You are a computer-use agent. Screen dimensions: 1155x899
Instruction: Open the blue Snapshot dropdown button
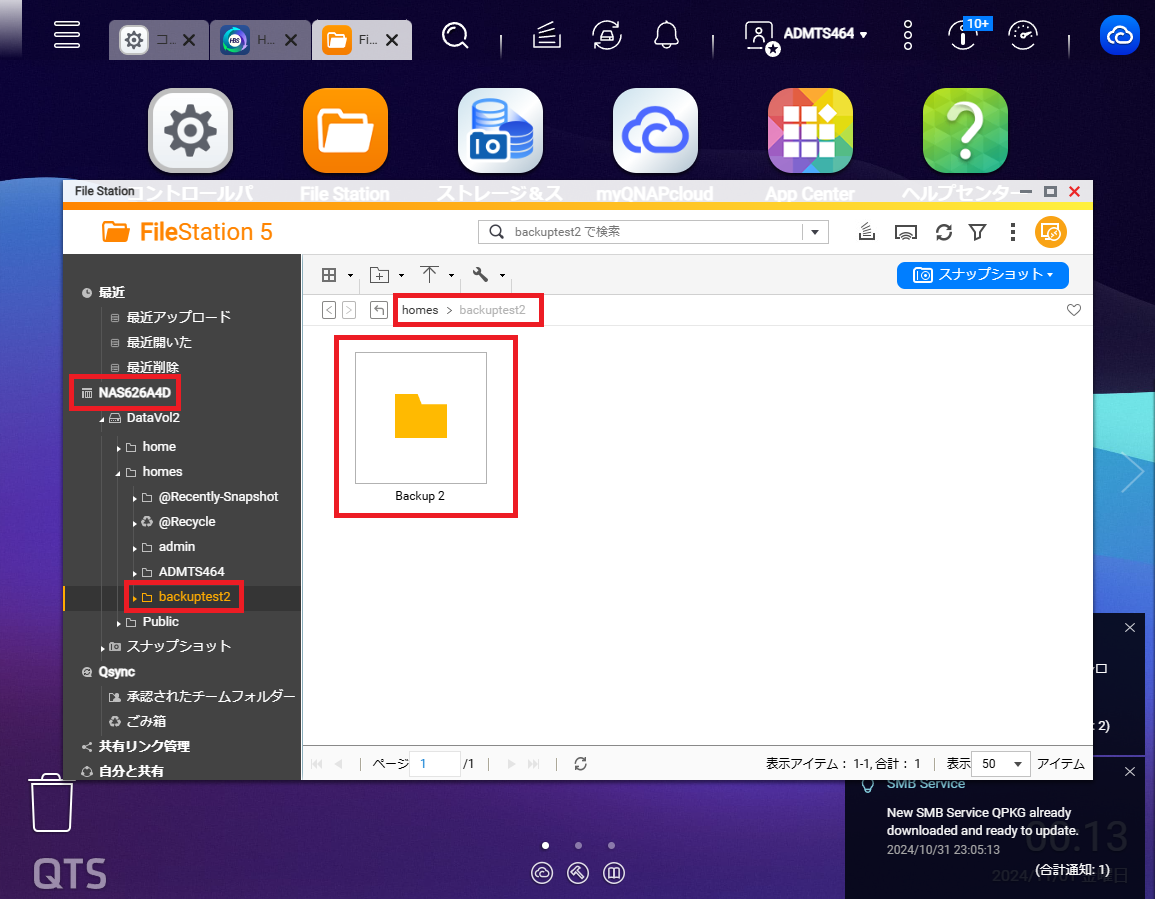(x=983, y=275)
